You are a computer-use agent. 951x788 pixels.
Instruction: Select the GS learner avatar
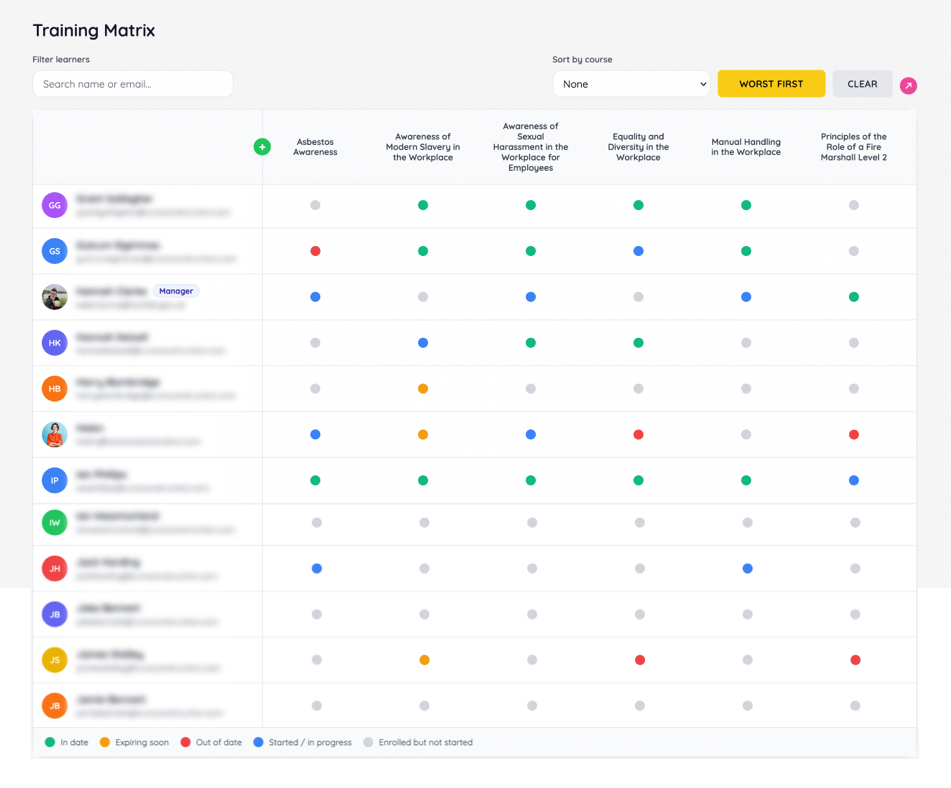[x=55, y=251]
